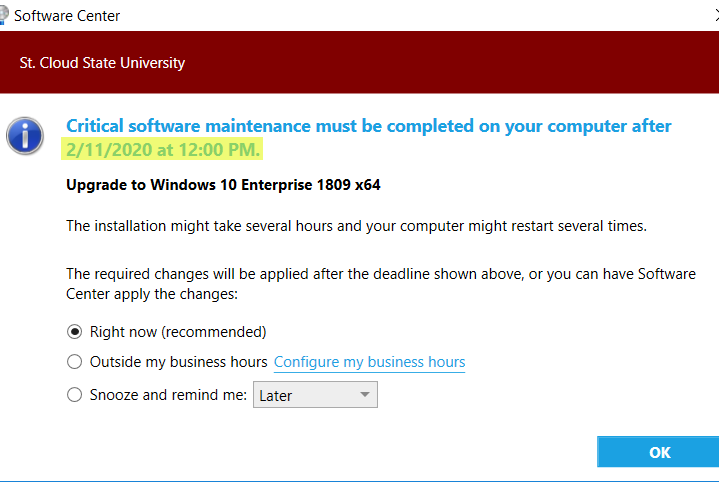Click the Snooze and remind me label
The image size is (719, 482).
[x=168, y=395]
